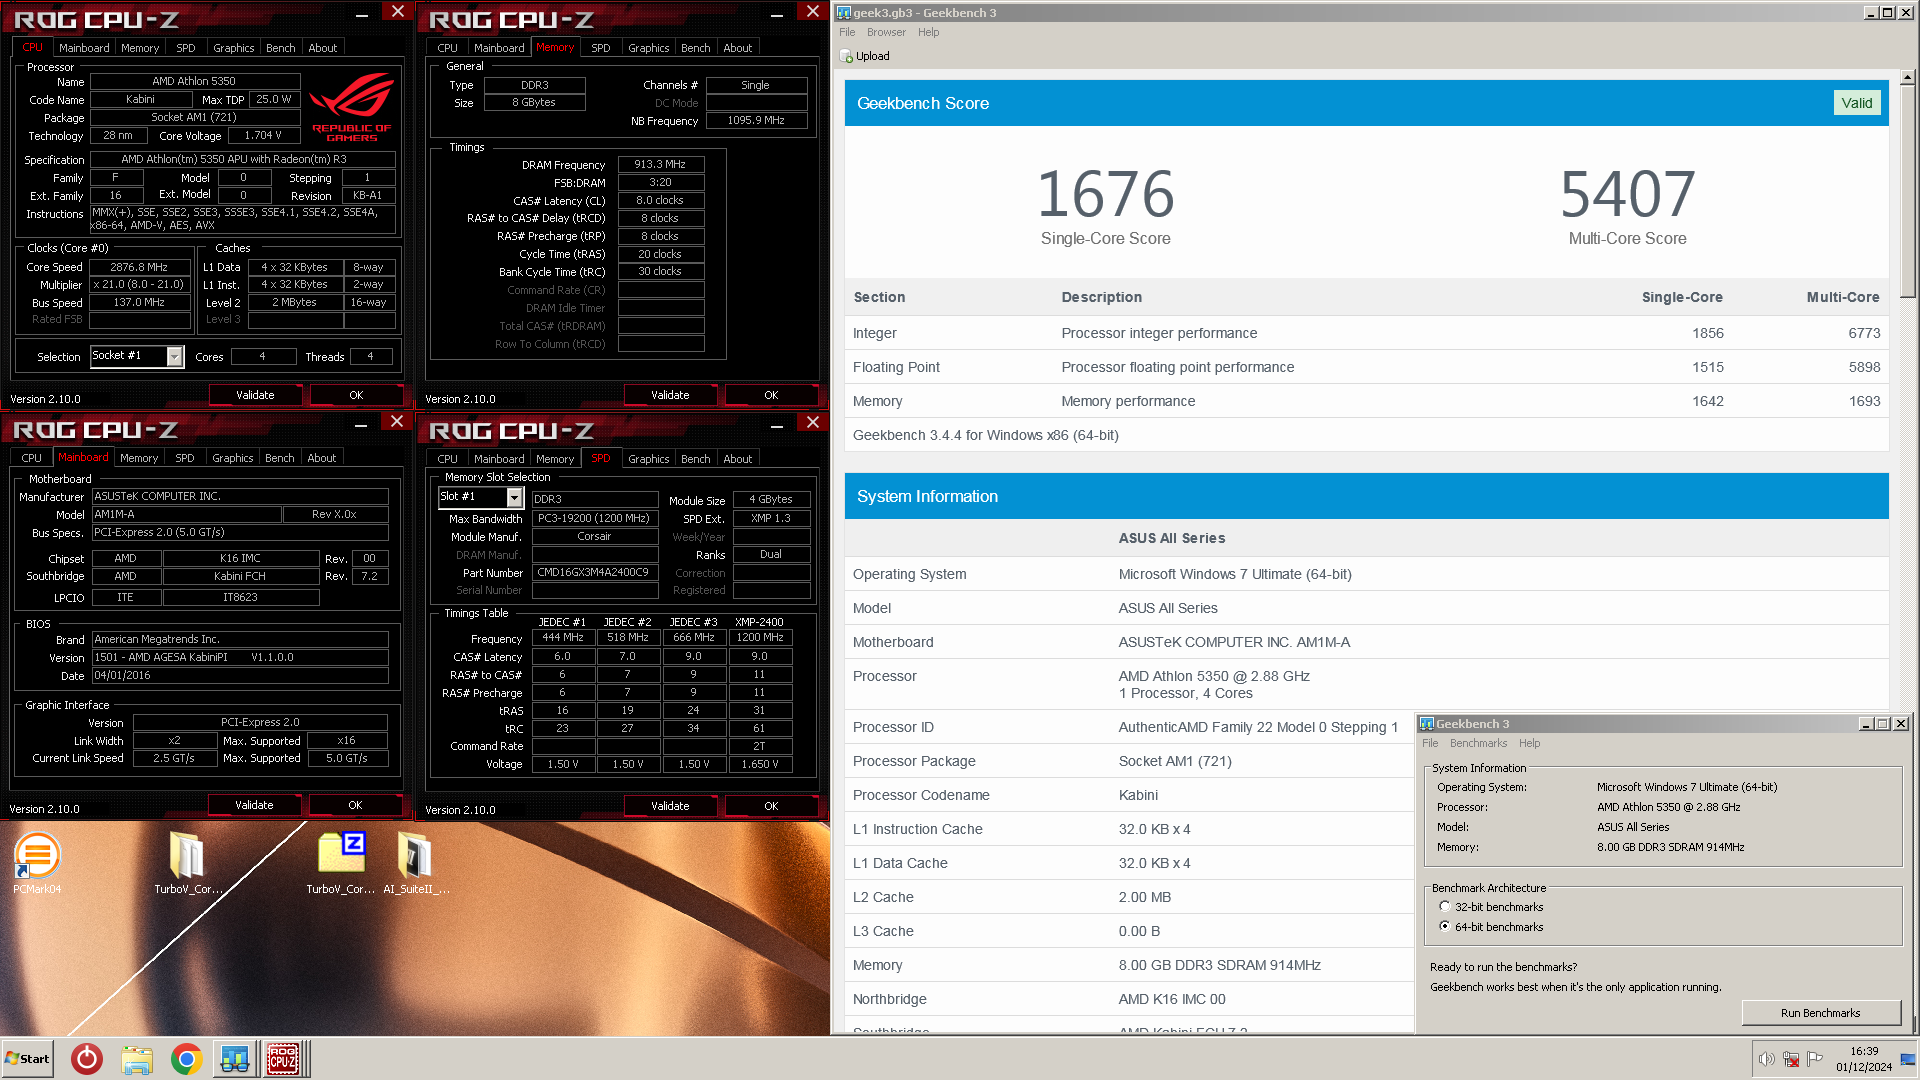Click the Action Center flag icon
Viewport: 1920px width, 1080px height.
[1815, 1059]
